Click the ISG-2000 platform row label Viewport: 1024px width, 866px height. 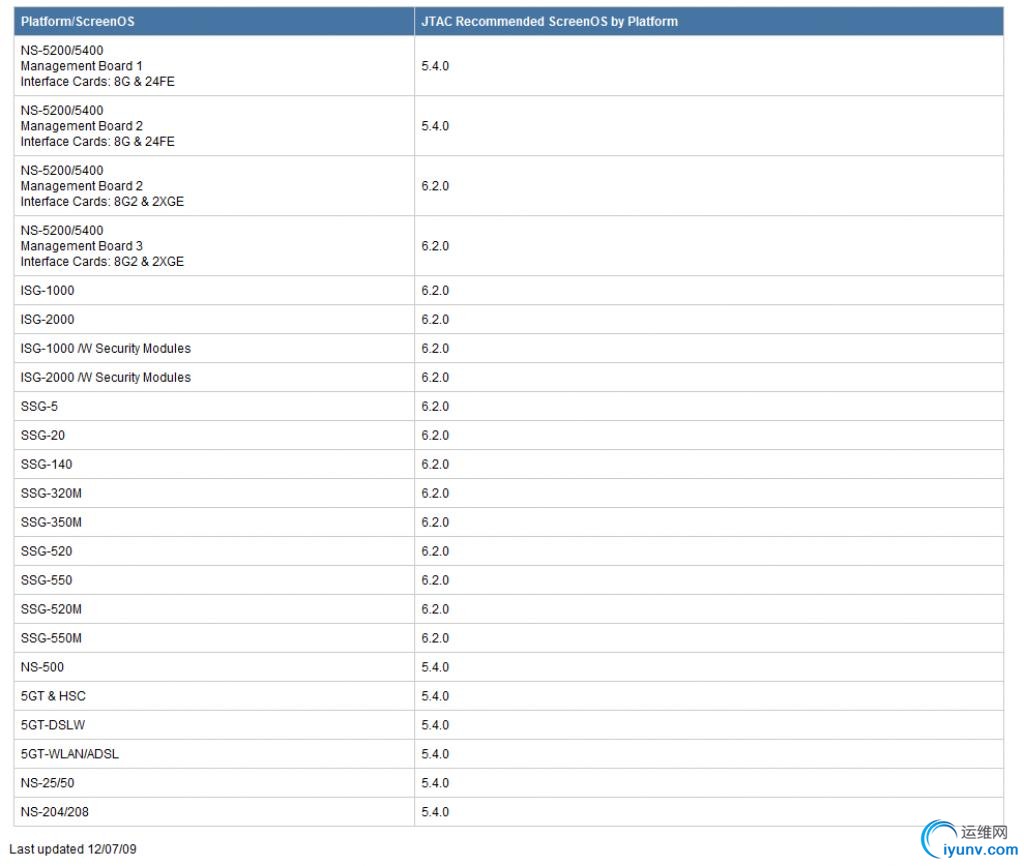pyautogui.click(x=48, y=319)
